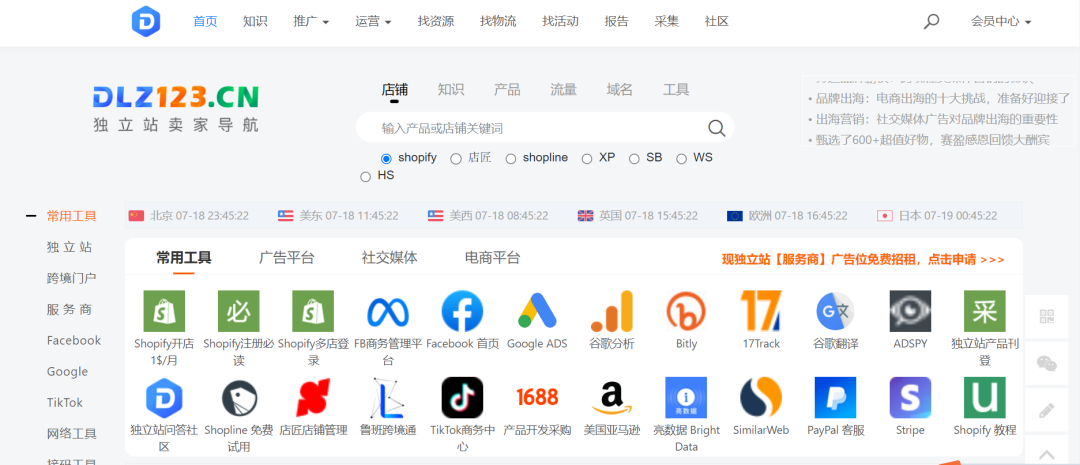Click the pencil edit side button
1080x465 pixels.
coord(1047,411)
